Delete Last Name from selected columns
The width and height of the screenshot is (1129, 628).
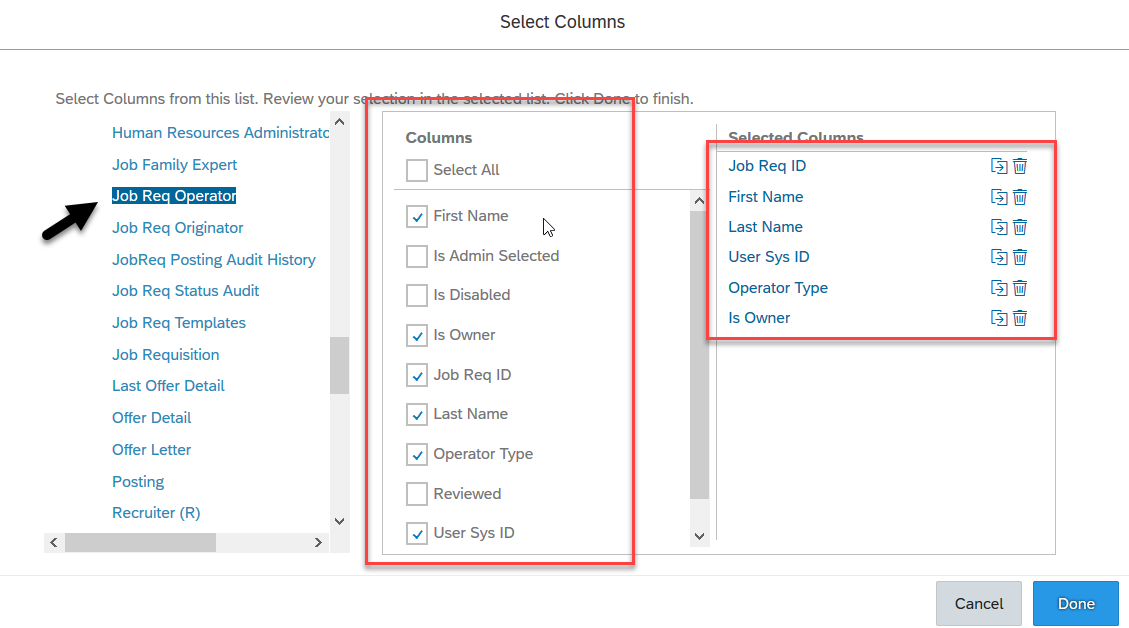click(x=1020, y=227)
